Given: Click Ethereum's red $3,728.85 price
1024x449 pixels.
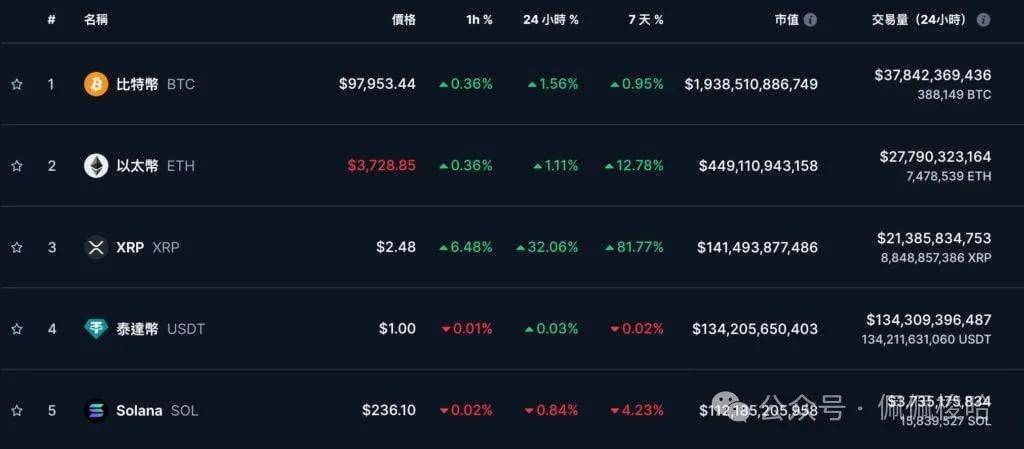Looking at the screenshot, I should click(x=381, y=166).
